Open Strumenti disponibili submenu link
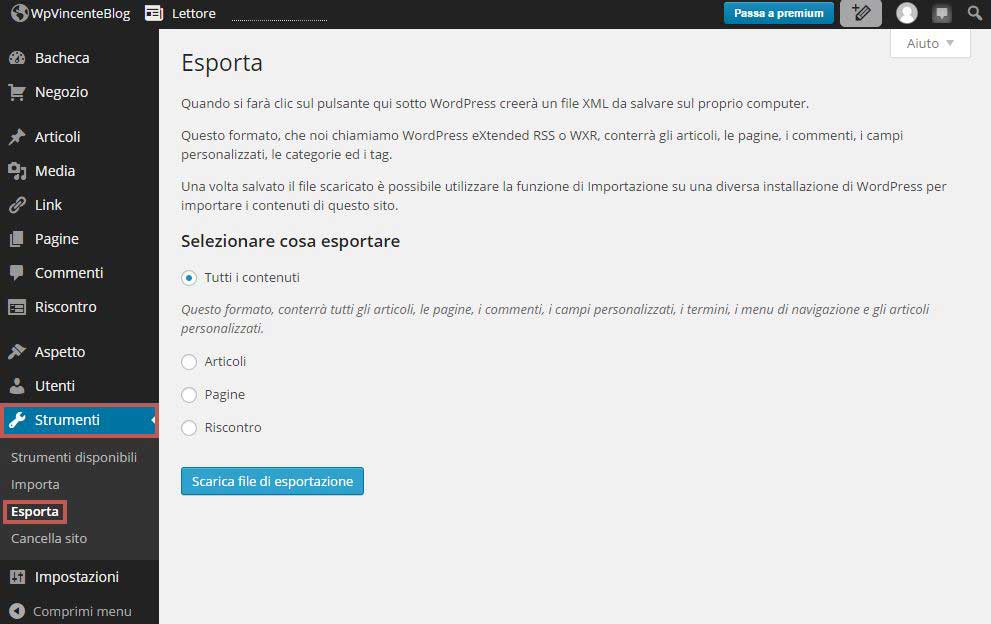The width and height of the screenshot is (991, 624). pos(74,457)
